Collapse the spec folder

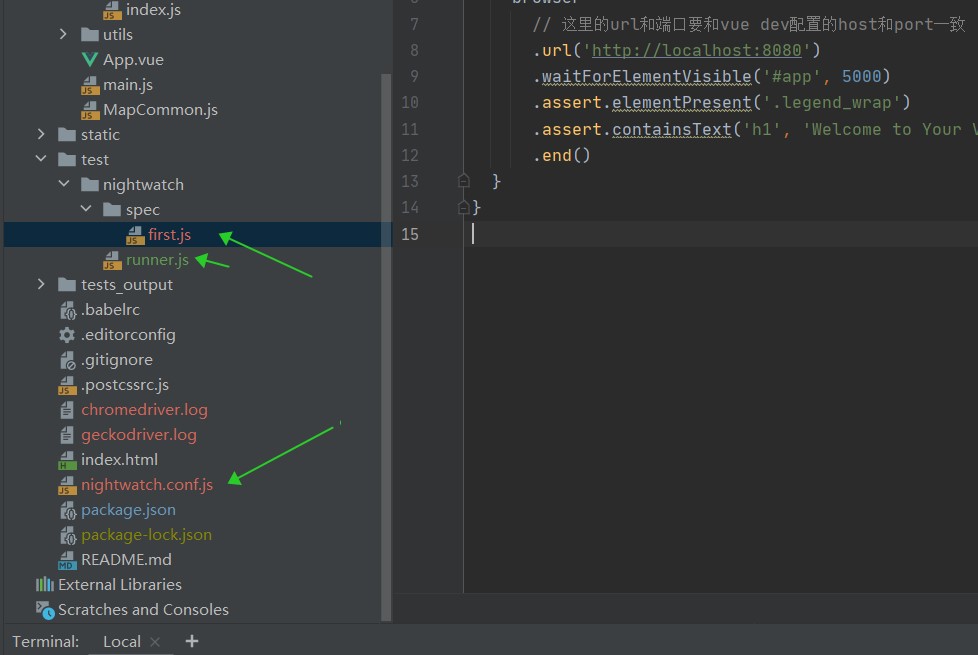pyautogui.click(x=86, y=209)
